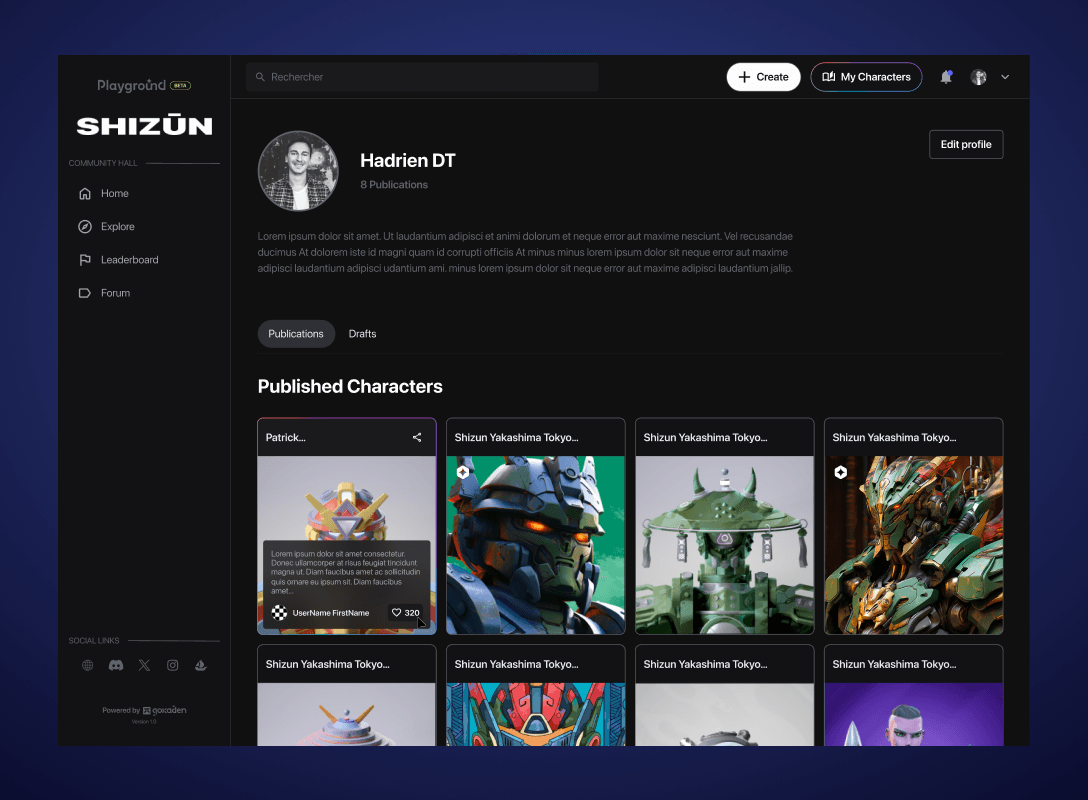Open the green hat robot character image
Screen dimensions: 1088x800
tap(724, 545)
